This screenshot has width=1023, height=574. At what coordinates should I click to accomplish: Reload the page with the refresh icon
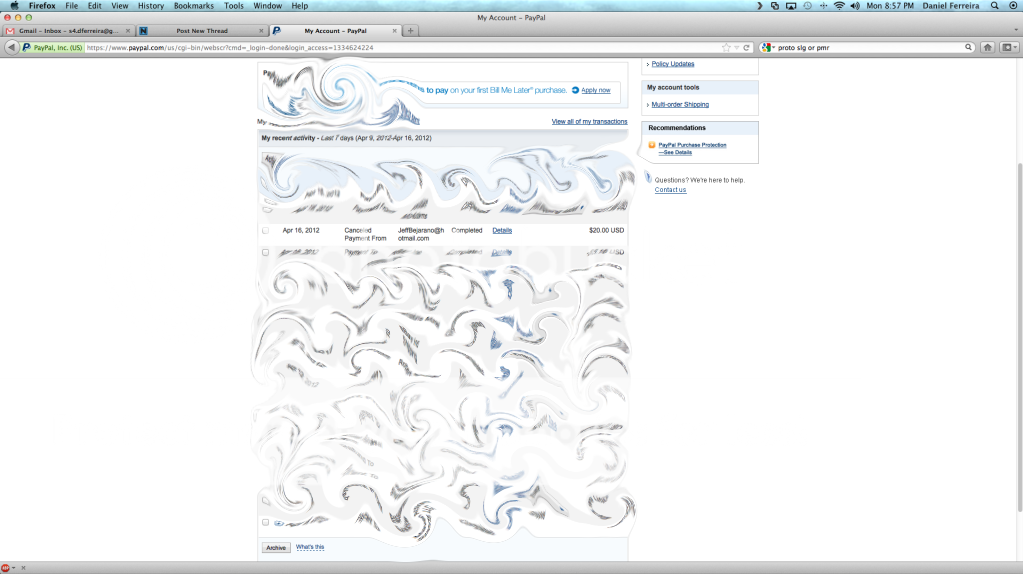(x=746, y=48)
